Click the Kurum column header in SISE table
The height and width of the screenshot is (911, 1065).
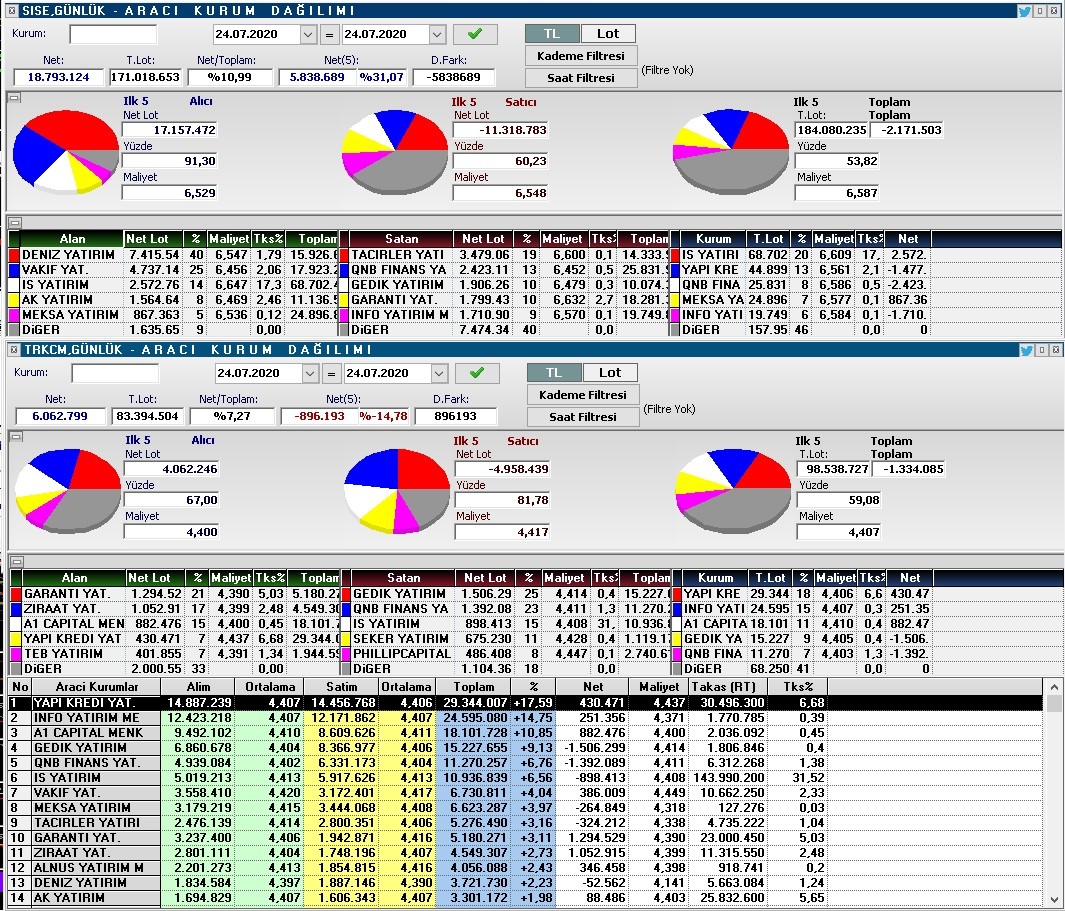pos(713,239)
